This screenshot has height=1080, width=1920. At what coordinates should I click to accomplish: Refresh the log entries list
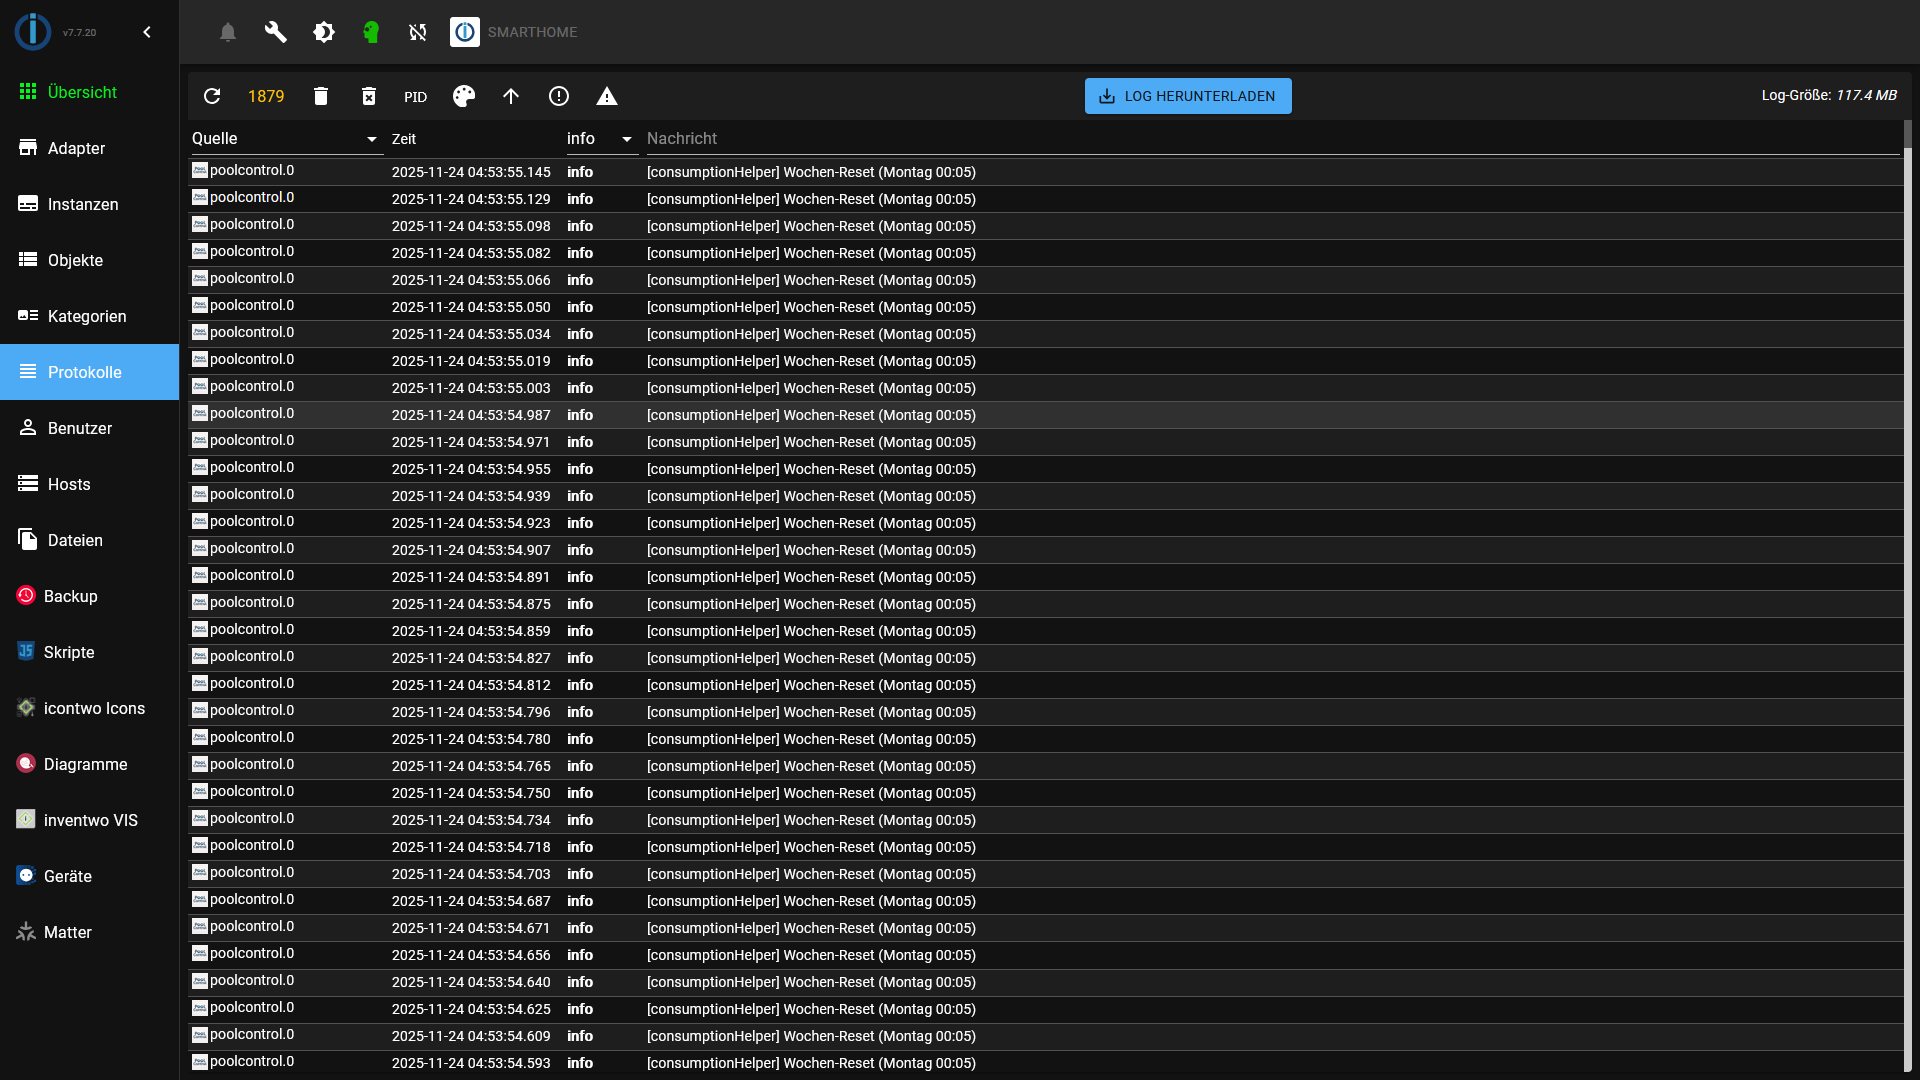tap(212, 96)
